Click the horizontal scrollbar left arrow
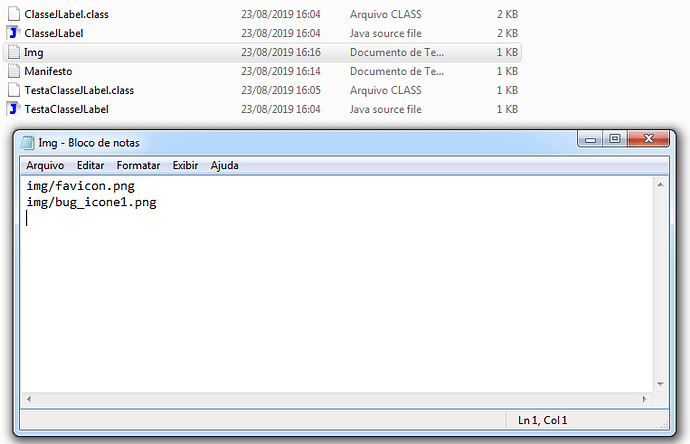Image resolution: width=690 pixels, height=444 pixels. coord(29,399)
